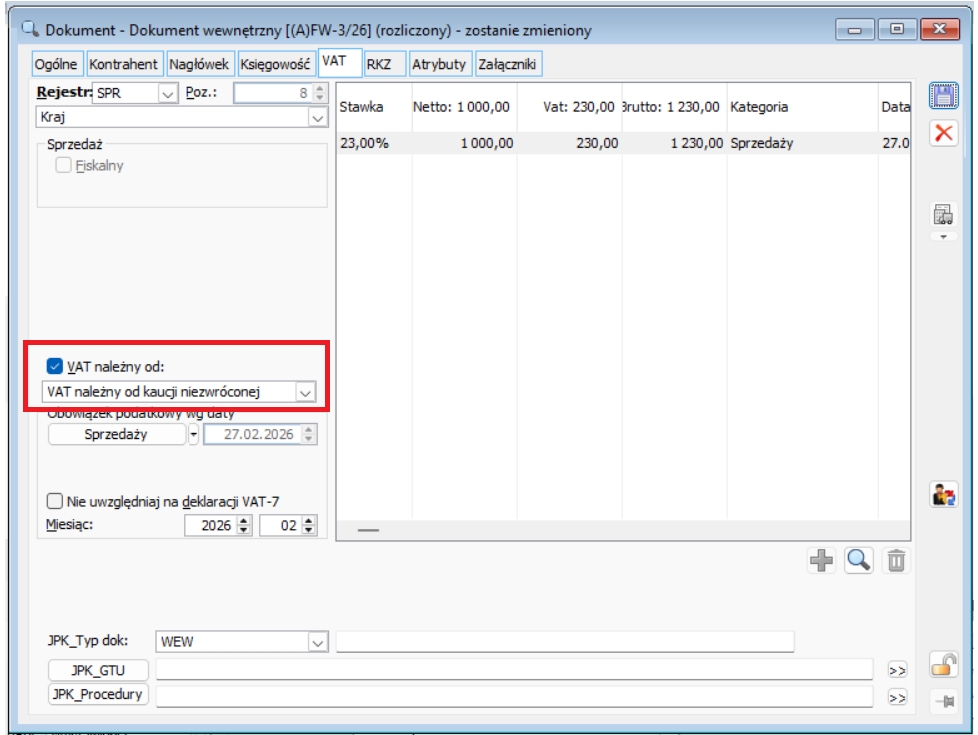Expand the JPK_Typ dok WEW dropdown

[317, 641]
